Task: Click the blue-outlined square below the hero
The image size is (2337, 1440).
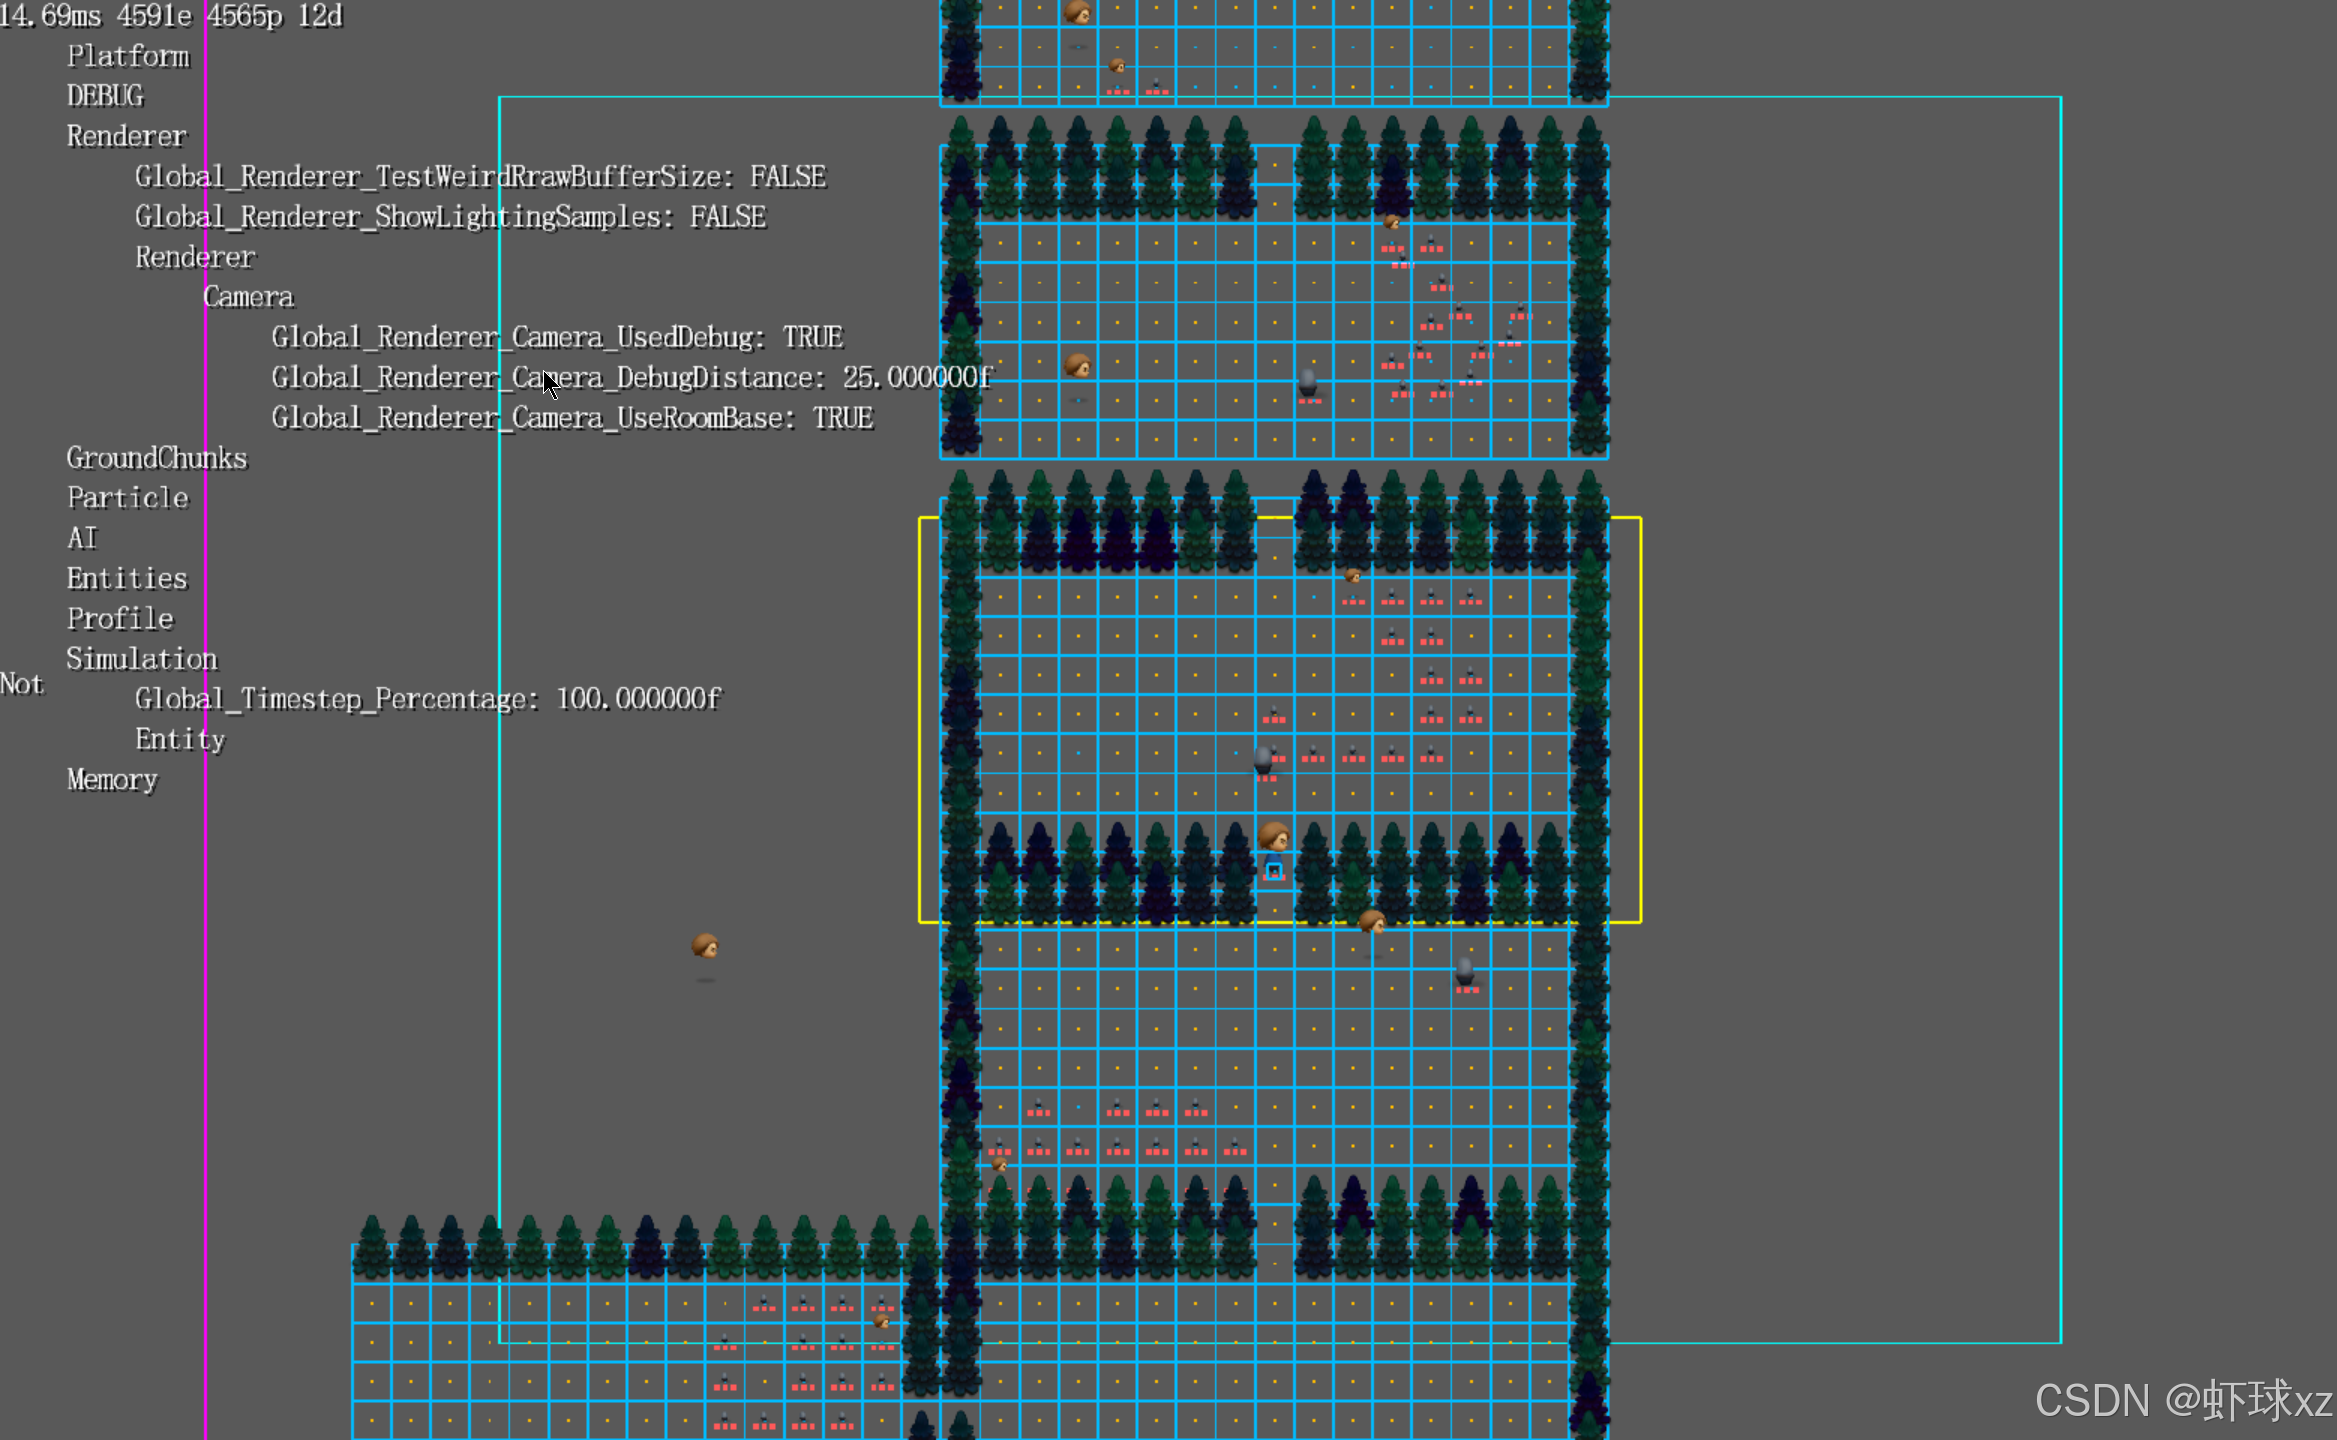Action: pos(1273,871)
